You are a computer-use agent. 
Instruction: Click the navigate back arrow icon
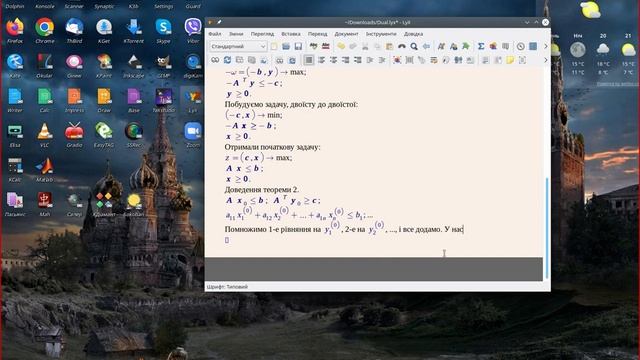click(x=426, y=47)
